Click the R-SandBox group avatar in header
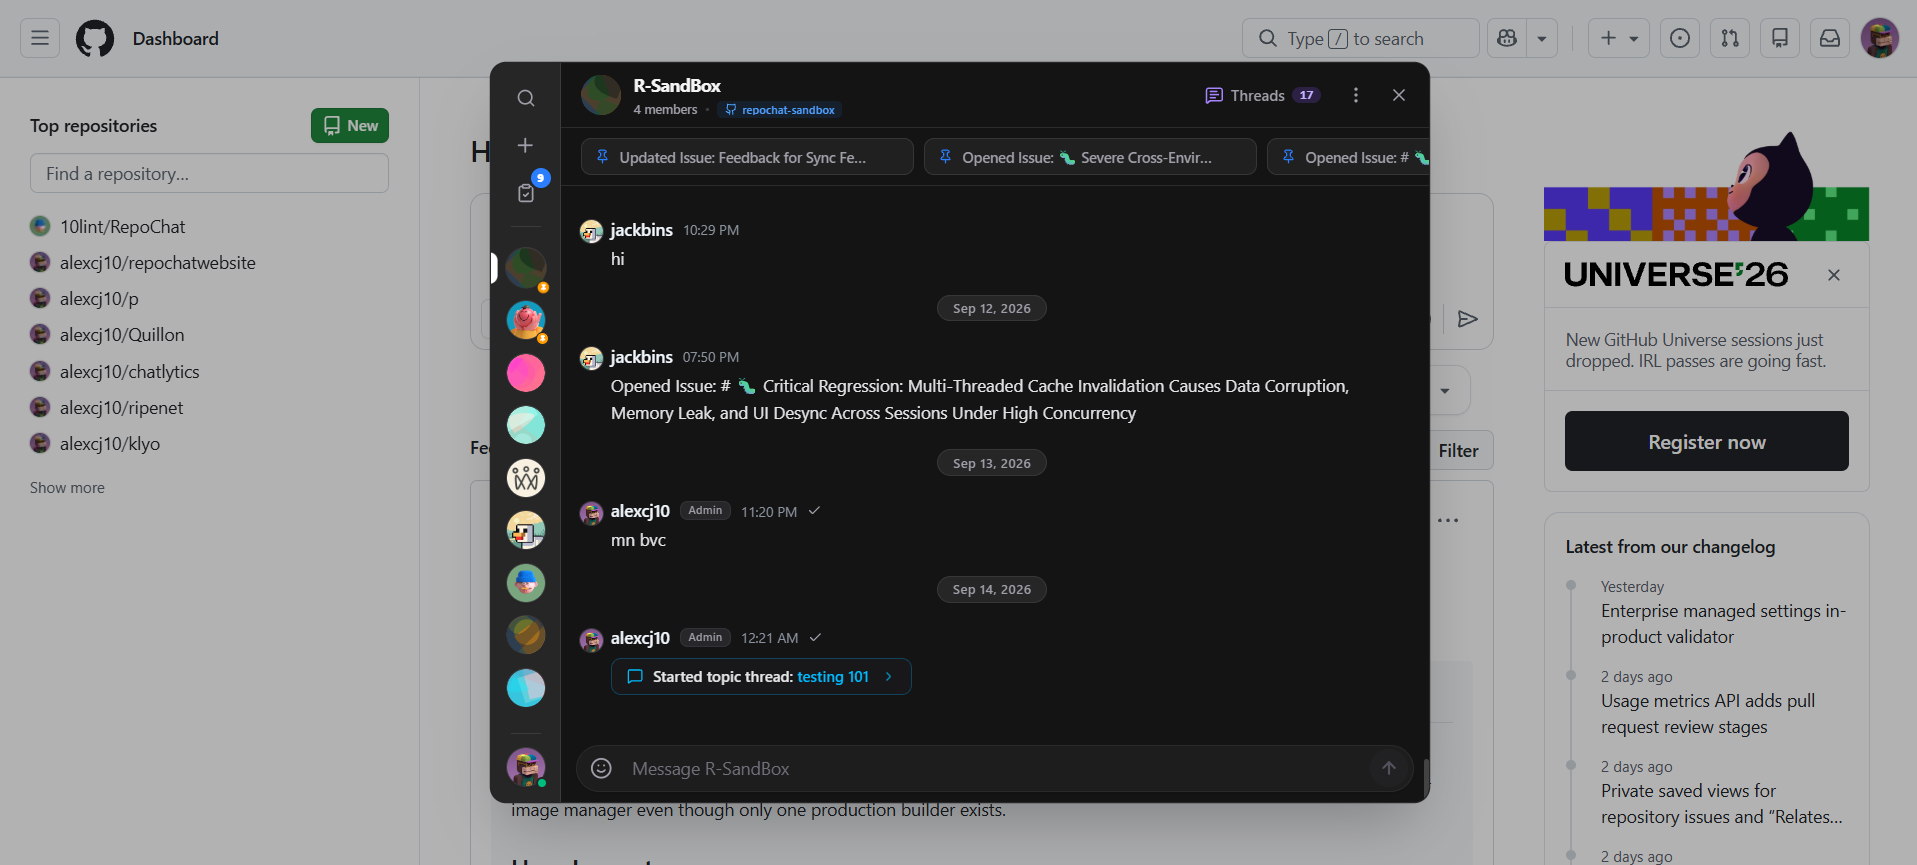The image size is (1917, 865). [x=601, y=95]
